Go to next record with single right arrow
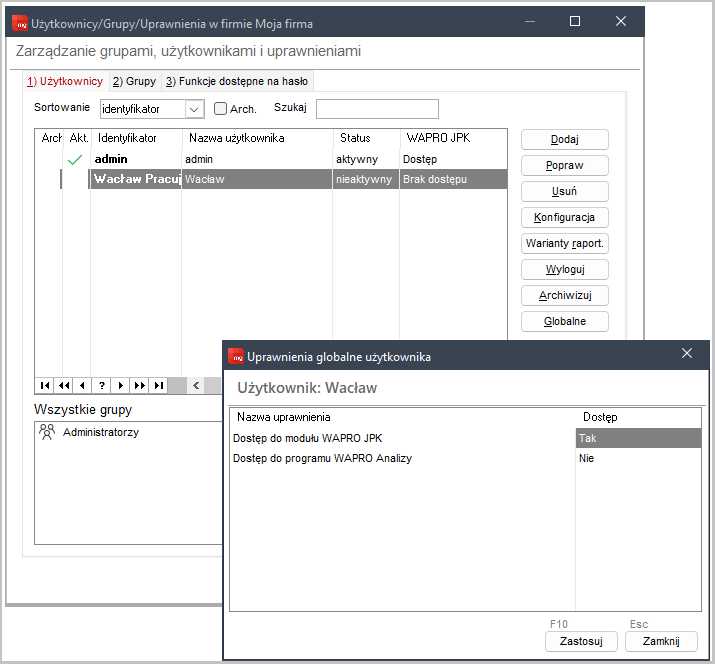This screenshot has width=715, height=664. point(120,385)
